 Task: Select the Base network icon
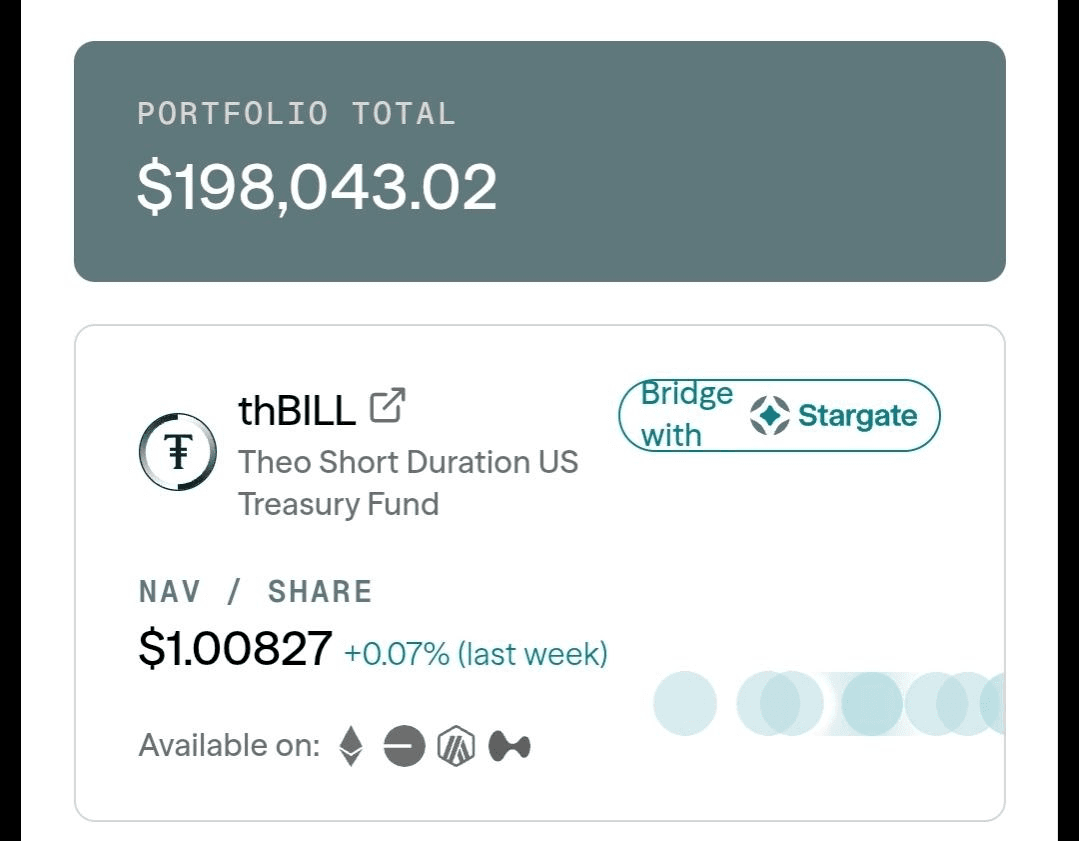click(x=404, y=746)
